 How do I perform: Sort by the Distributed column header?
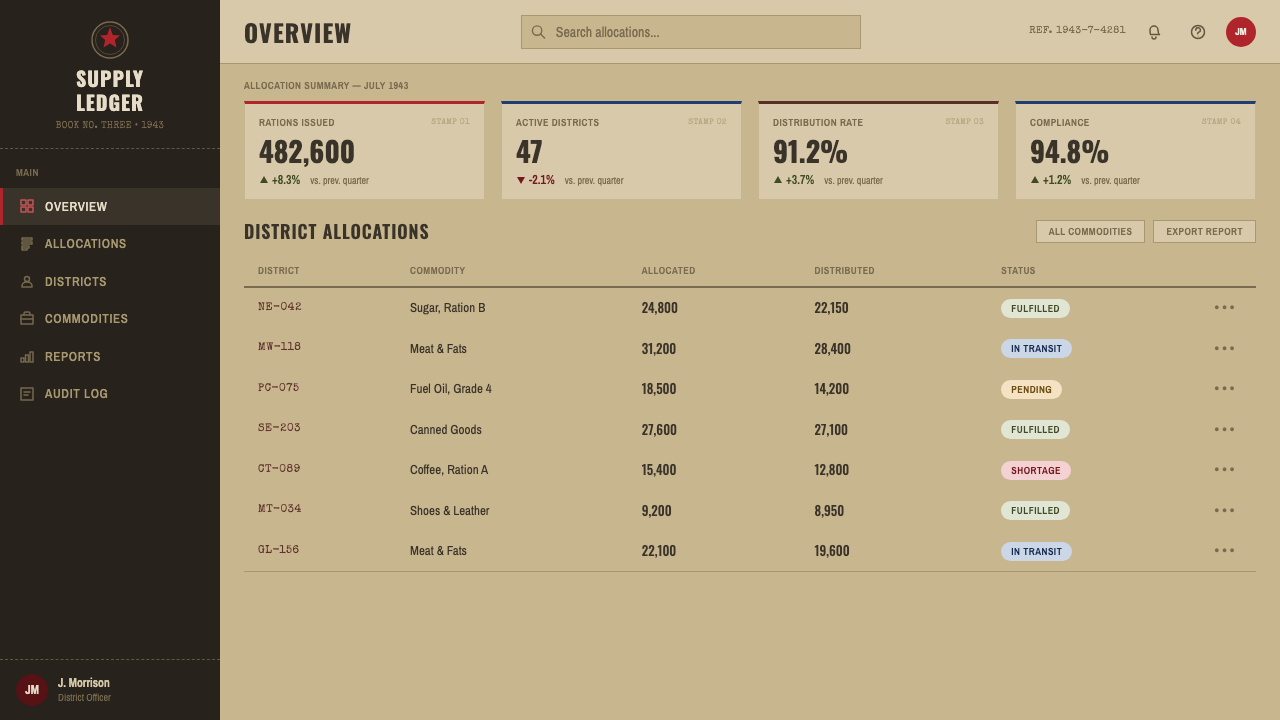[844, 271]
